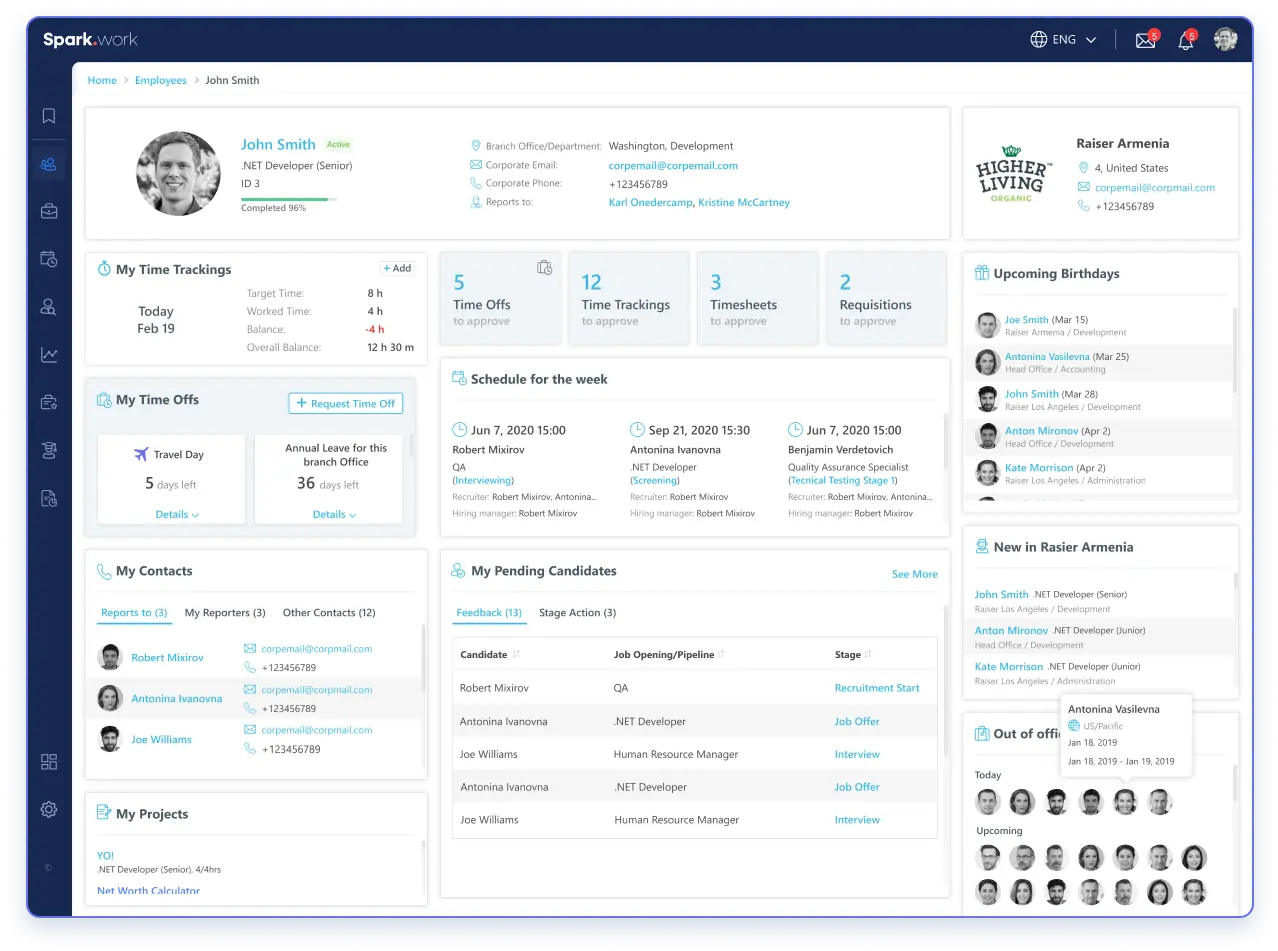
Task: Open the Interviewing stage link for Robert Mixirov
Action: [x=483, y=481]
